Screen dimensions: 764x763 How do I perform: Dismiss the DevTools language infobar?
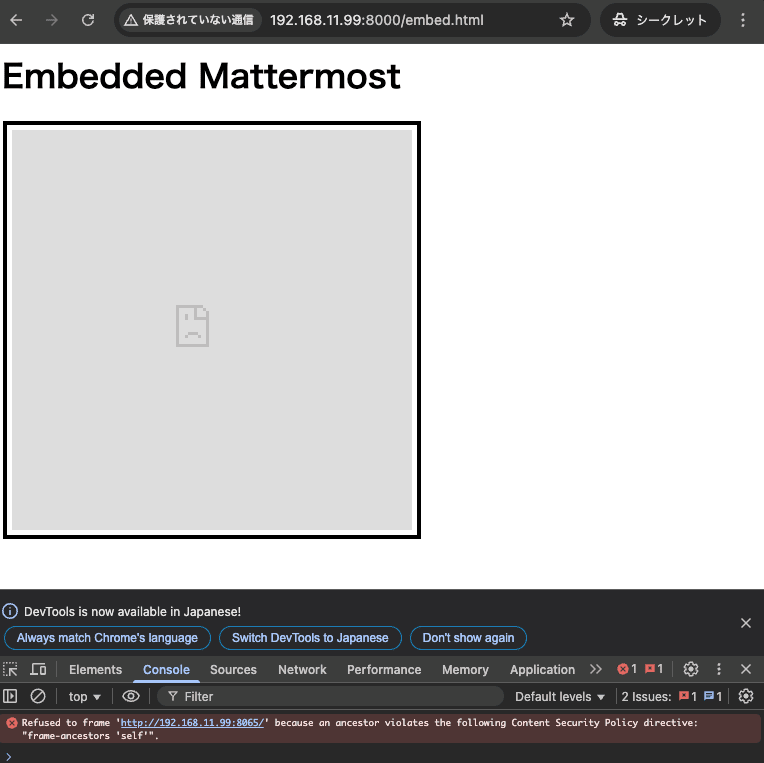(745, 623)
